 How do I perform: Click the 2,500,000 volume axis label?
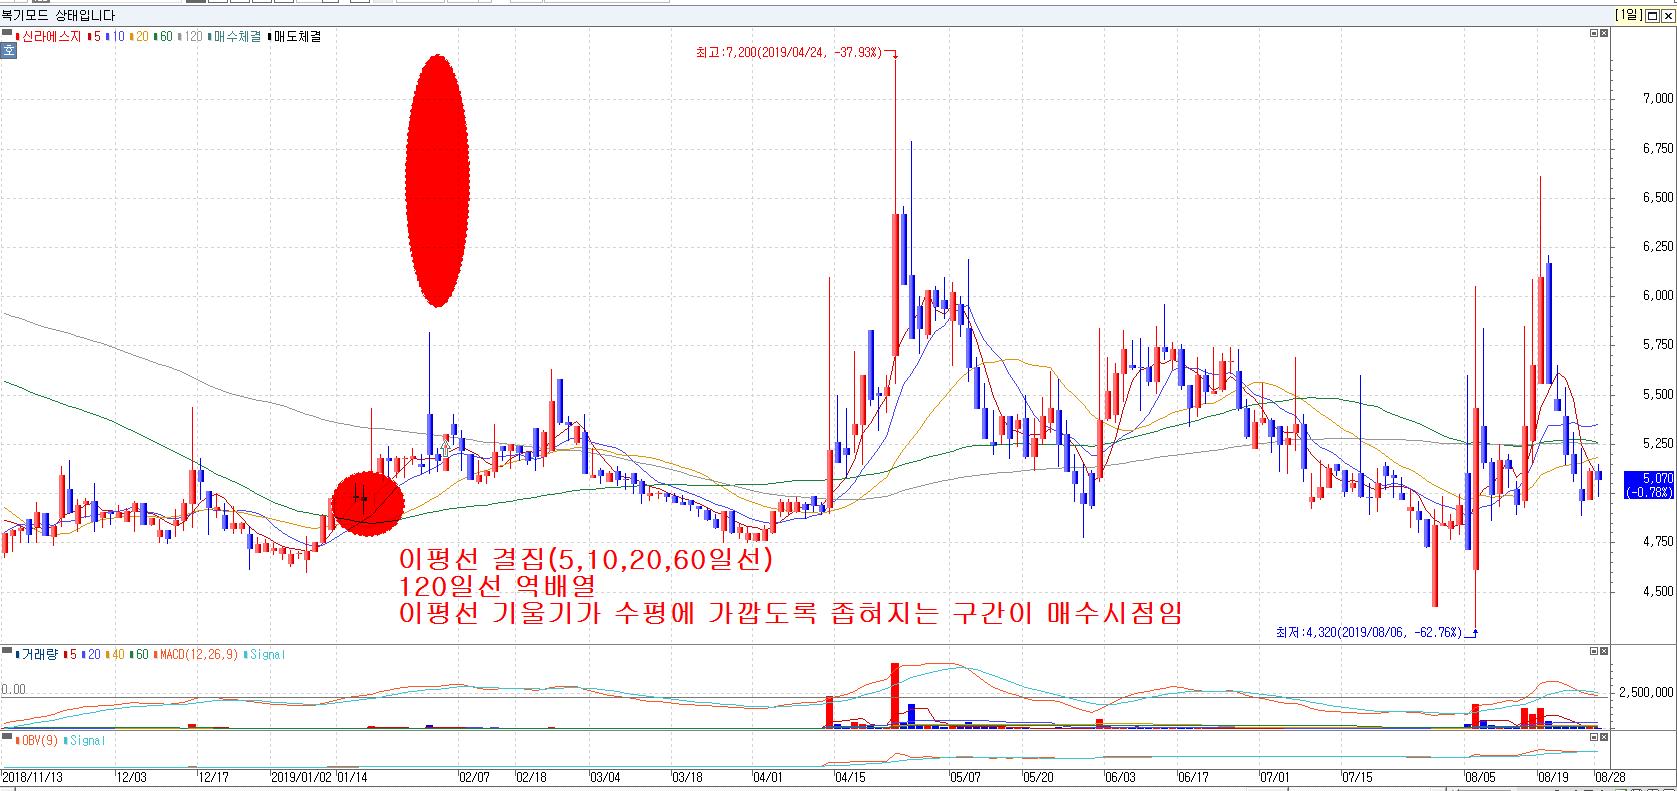click(1646, 691)
